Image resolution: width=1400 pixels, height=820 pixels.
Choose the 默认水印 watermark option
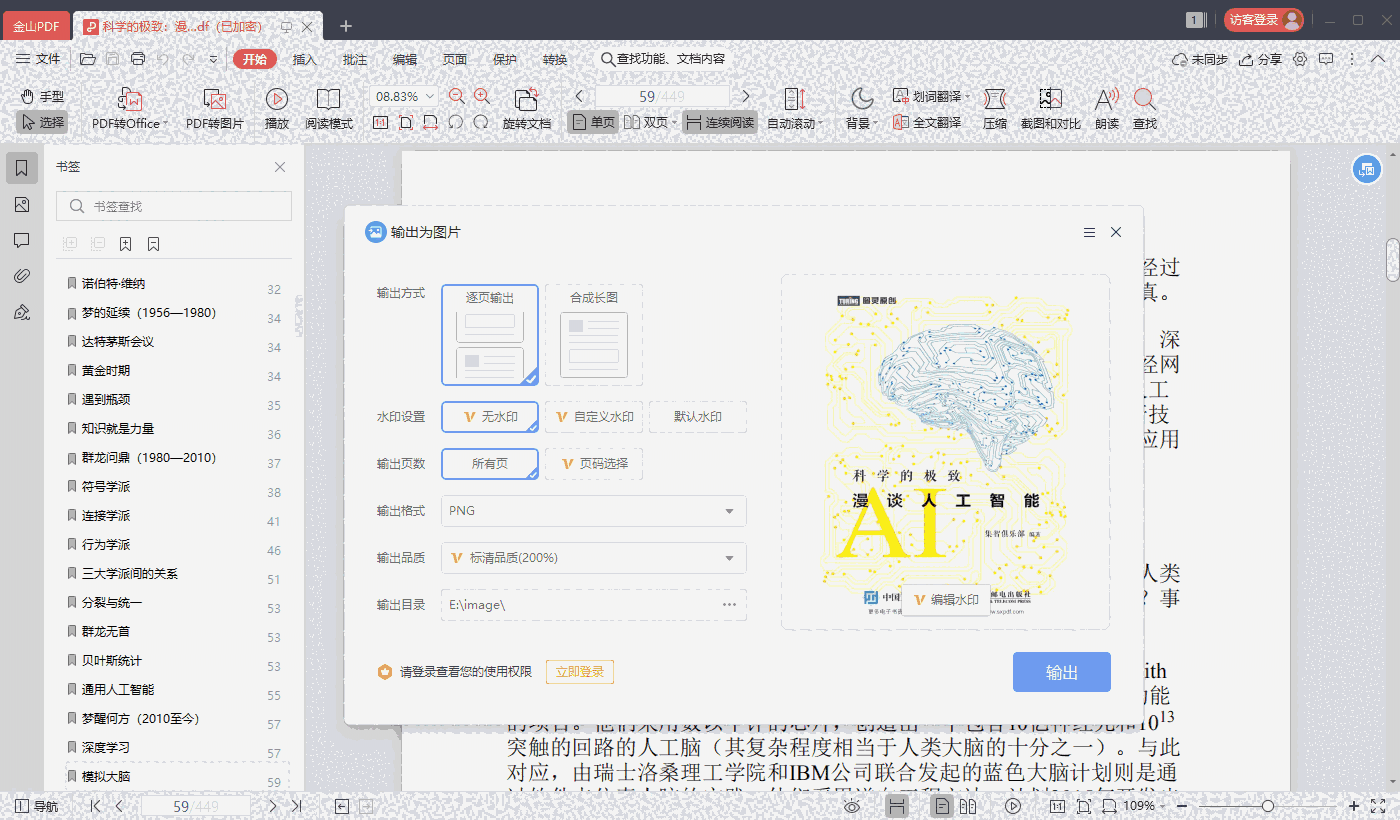pyautogui.click(x=697, y=417)
